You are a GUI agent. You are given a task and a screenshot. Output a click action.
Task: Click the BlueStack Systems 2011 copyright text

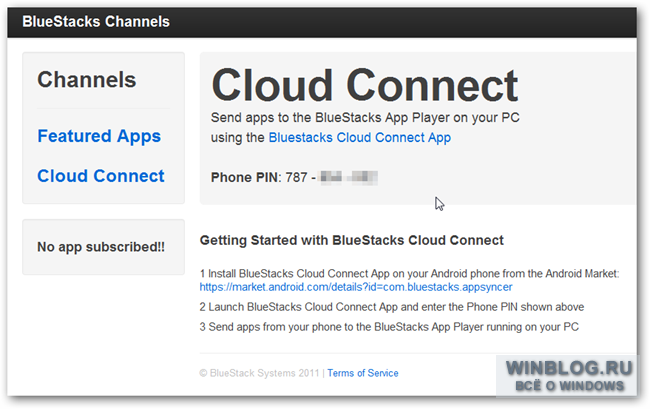point(260,373)
